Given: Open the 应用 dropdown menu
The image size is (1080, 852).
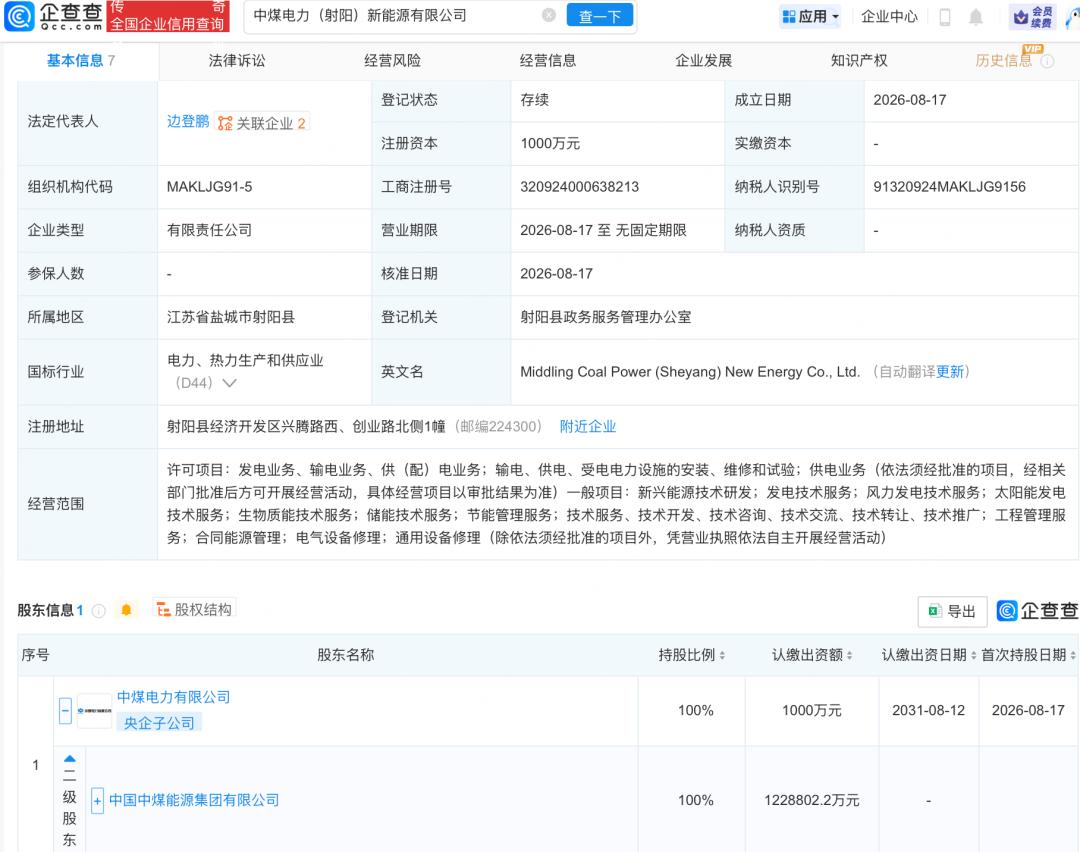Looking at the screenshot, I should (x=811, y=17).
